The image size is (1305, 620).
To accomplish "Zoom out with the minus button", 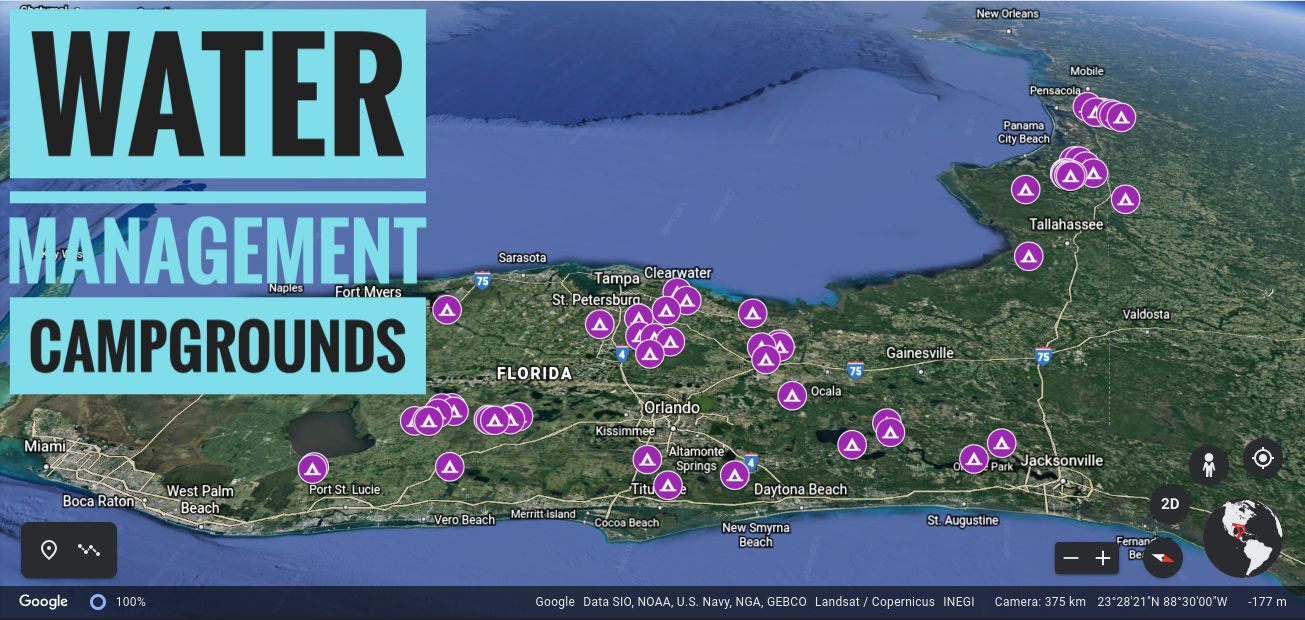I will pos(1070,558).
